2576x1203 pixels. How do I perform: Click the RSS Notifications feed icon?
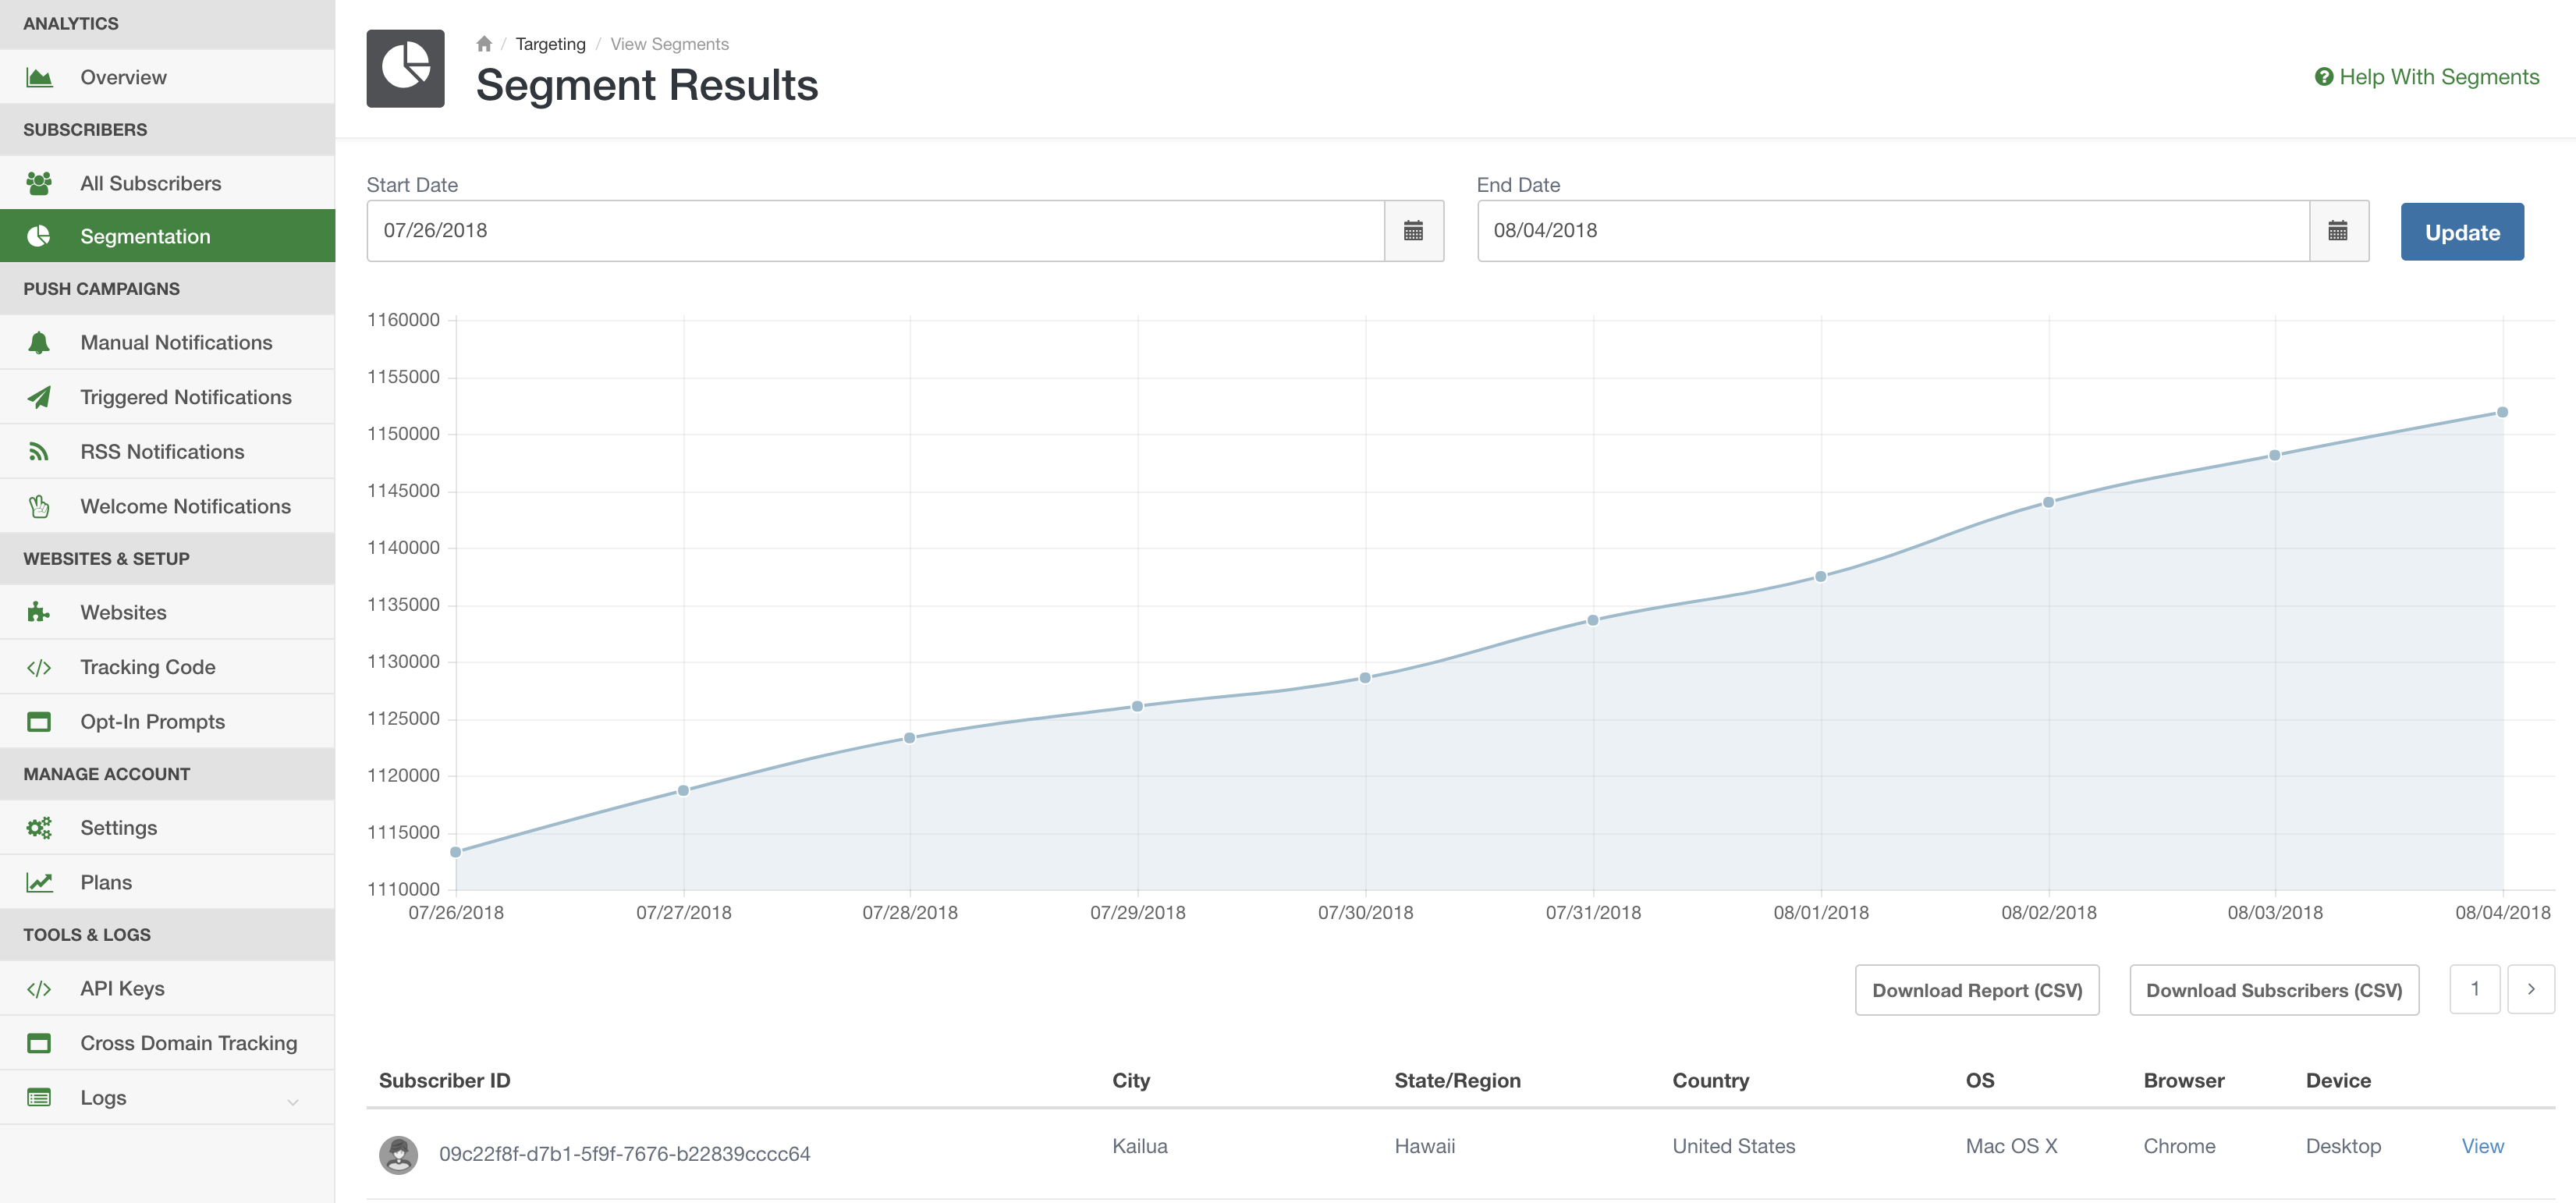[x=39, y=452]
